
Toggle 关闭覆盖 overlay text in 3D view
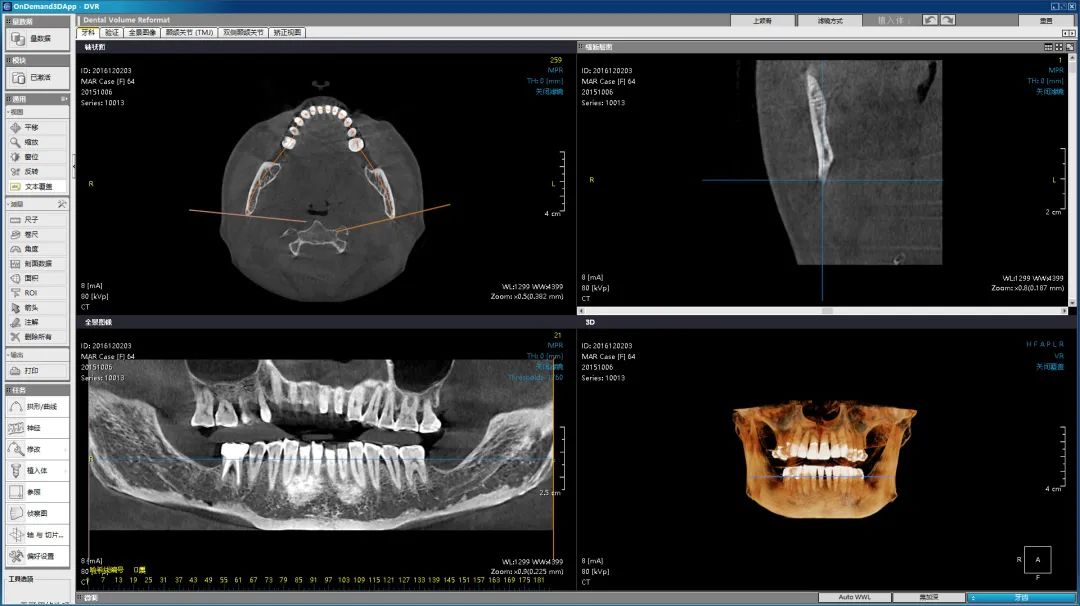click(1050, 367)
